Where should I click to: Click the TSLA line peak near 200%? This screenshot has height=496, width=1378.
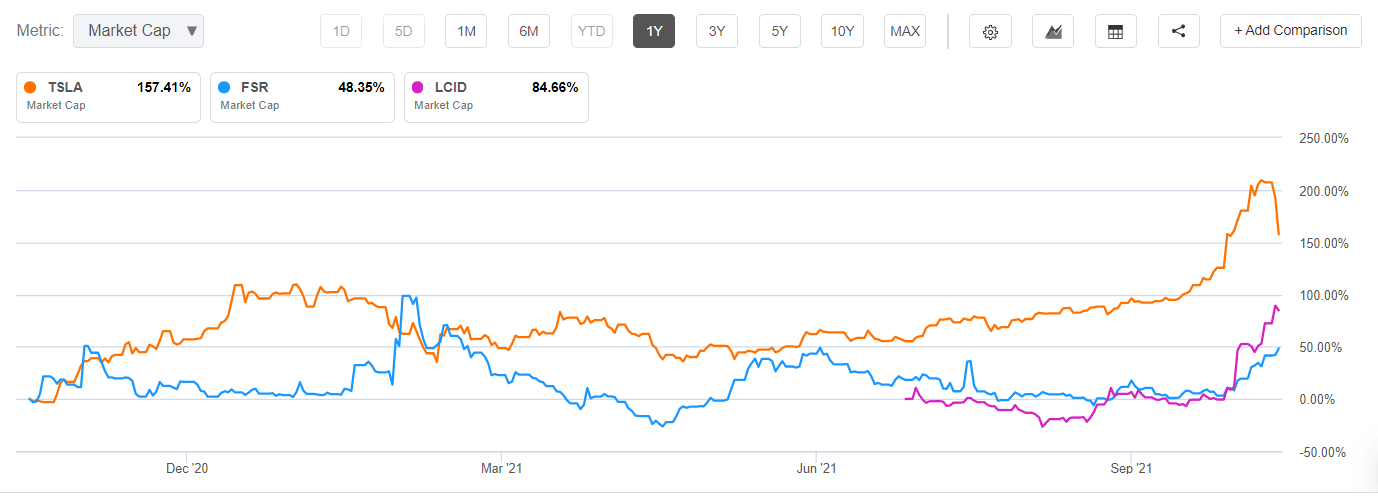pyautogui.click(x=1262, y=181)
